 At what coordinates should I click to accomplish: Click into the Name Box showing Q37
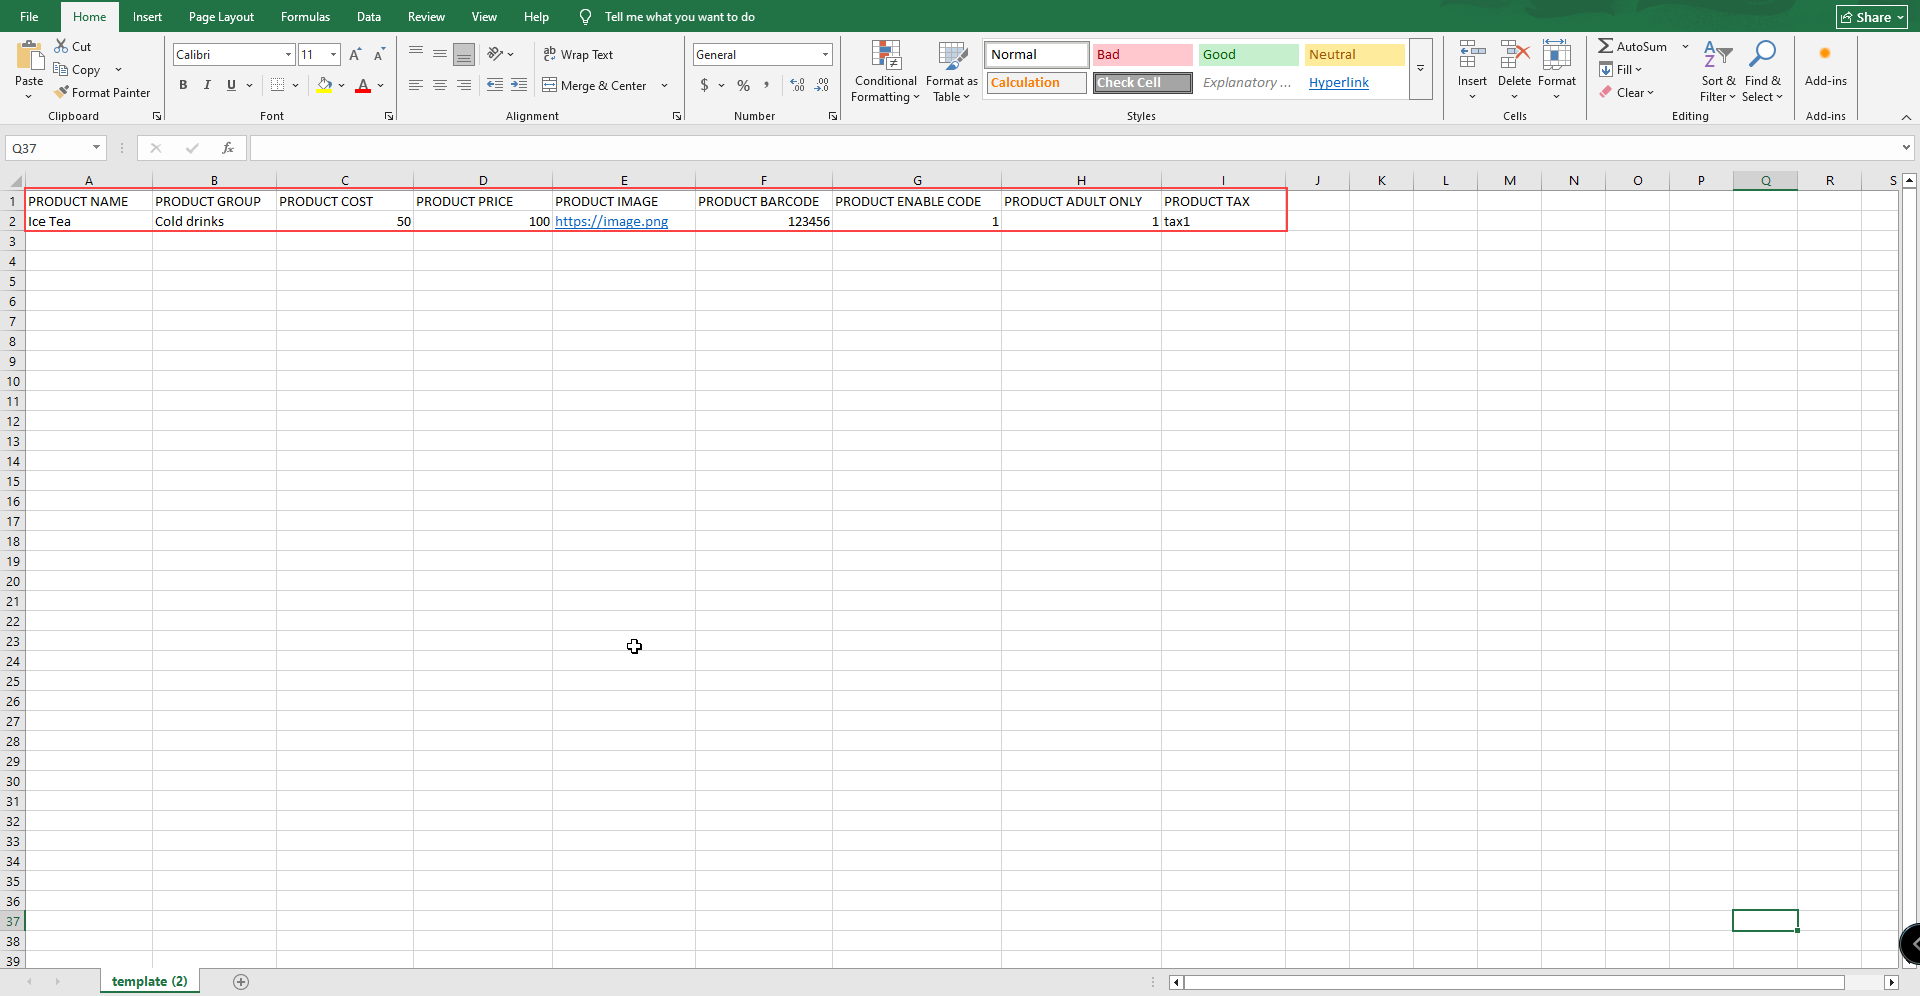pyautogui.click(x=48, y=148)
